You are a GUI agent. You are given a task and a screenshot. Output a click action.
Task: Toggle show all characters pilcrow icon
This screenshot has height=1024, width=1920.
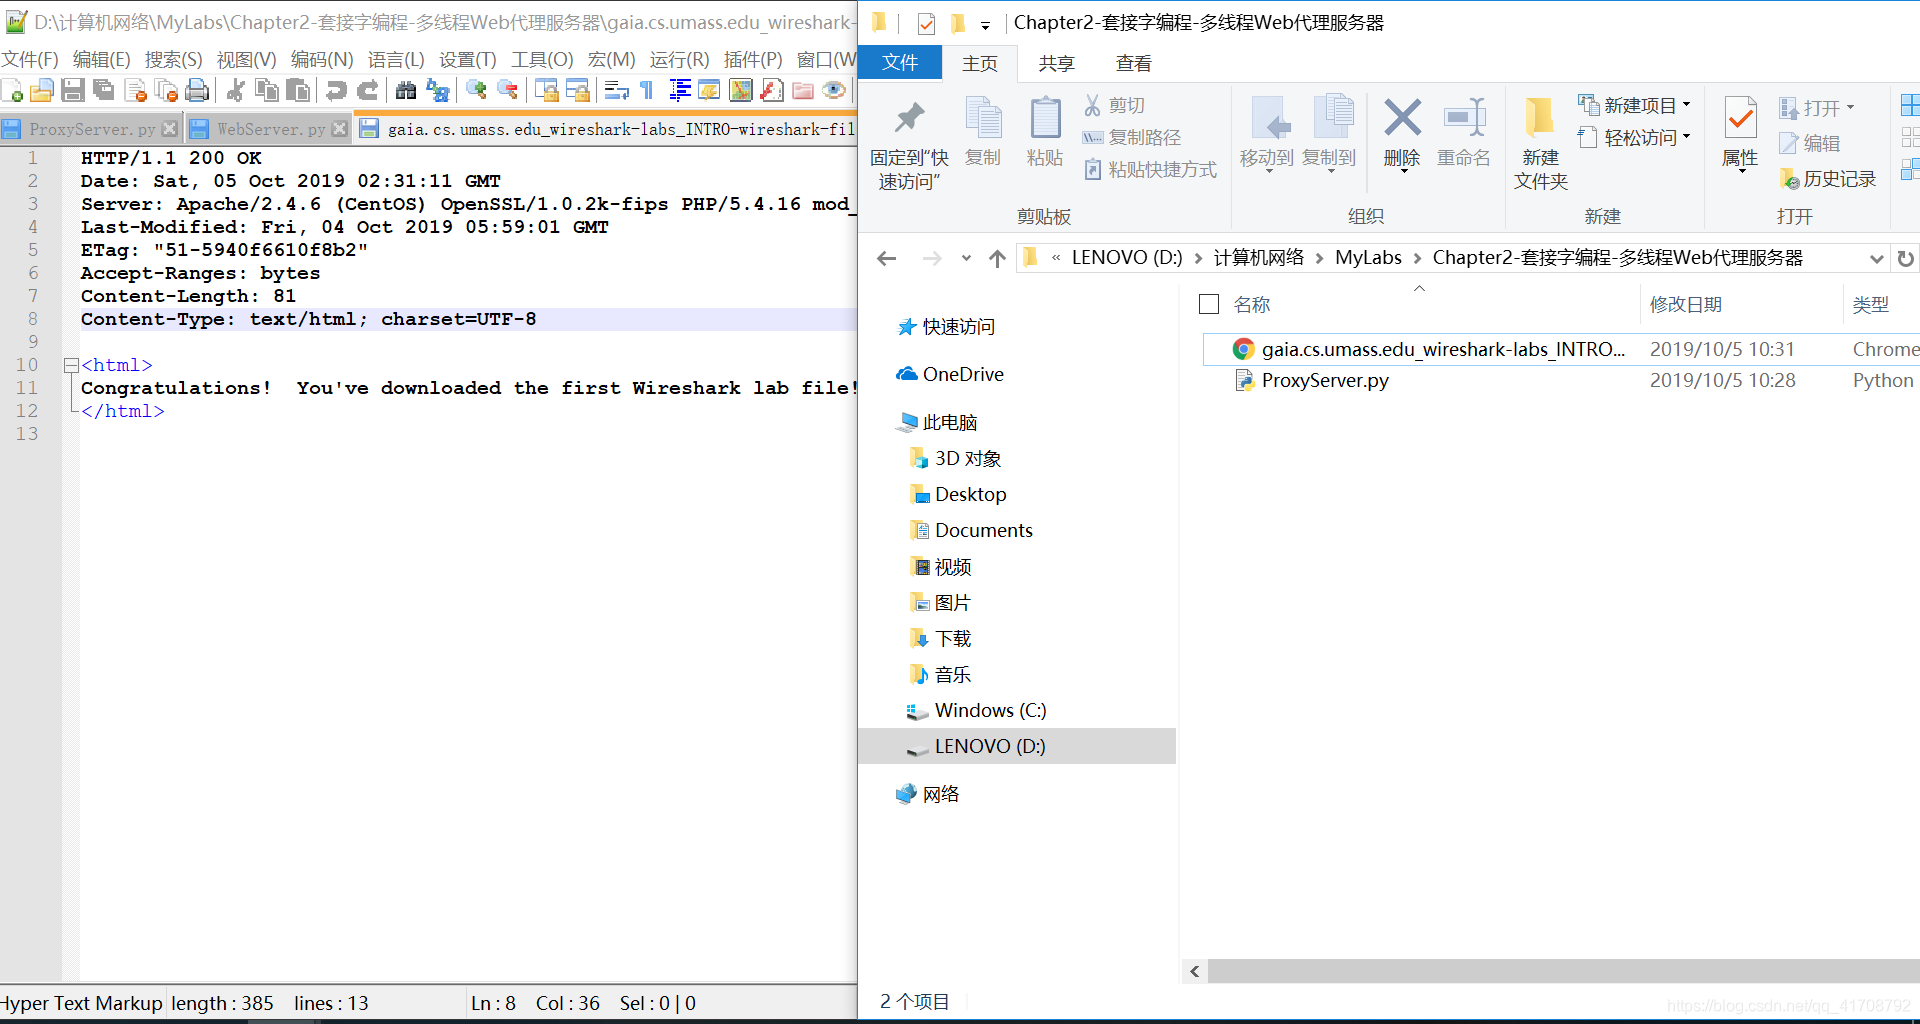(x=647, y=91)
